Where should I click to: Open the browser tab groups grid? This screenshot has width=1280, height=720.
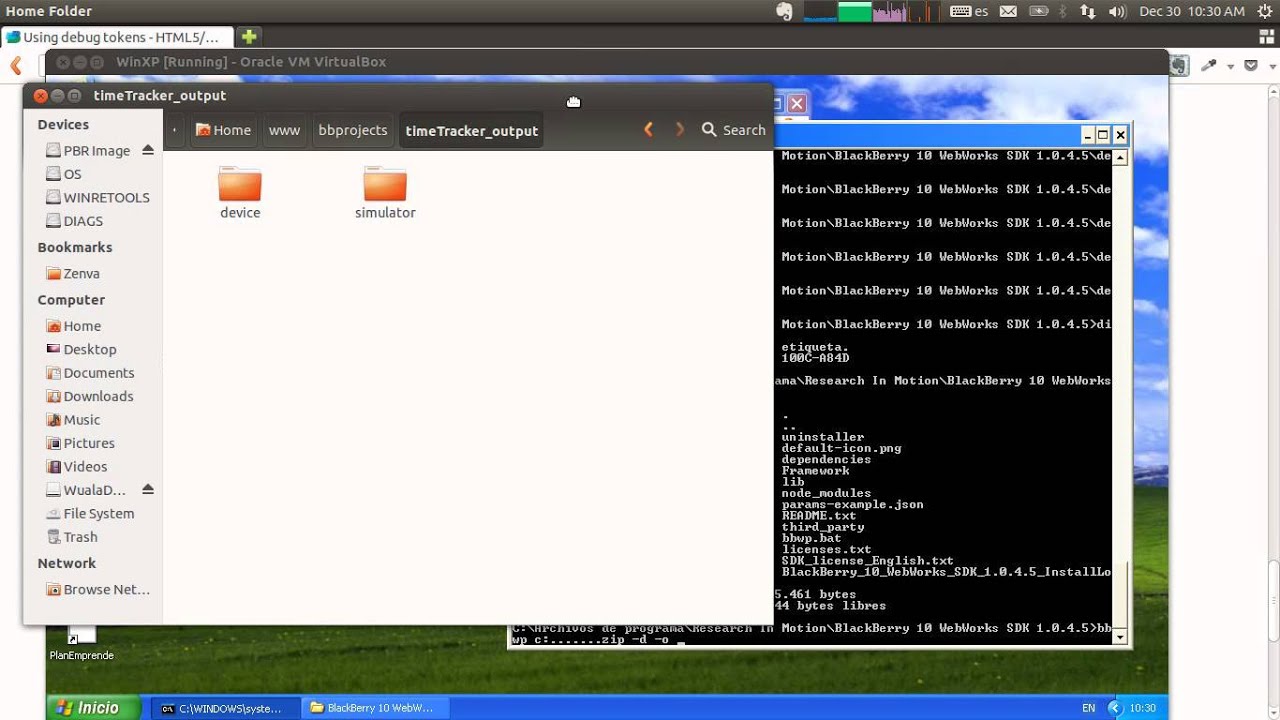(1266, 37)
